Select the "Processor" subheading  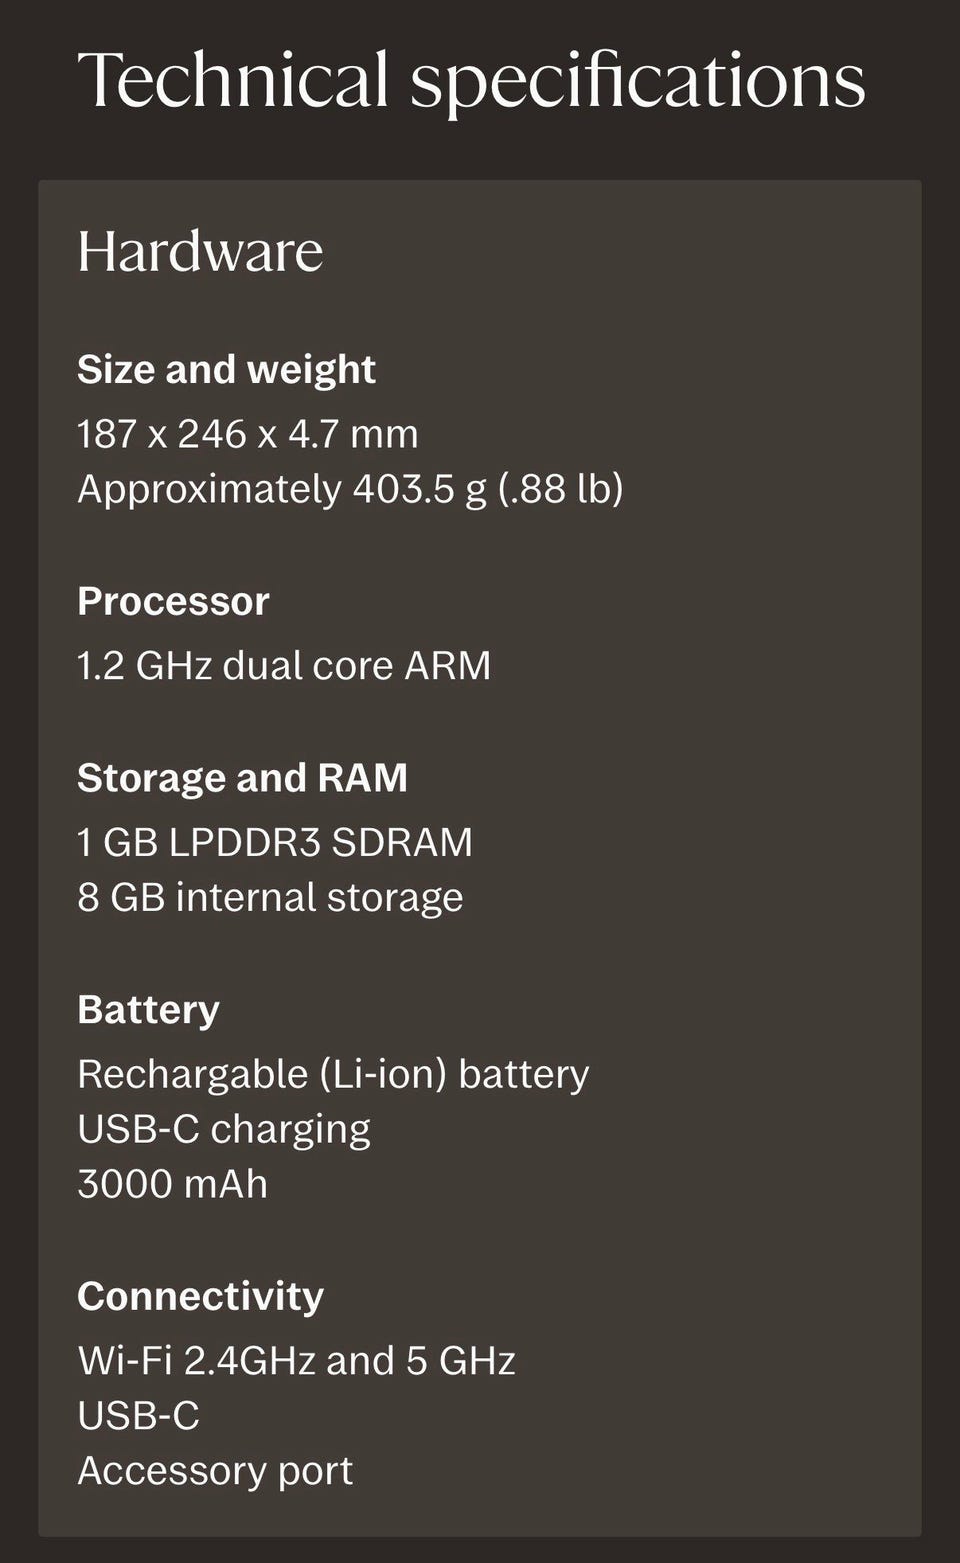[x=173, y=602]
